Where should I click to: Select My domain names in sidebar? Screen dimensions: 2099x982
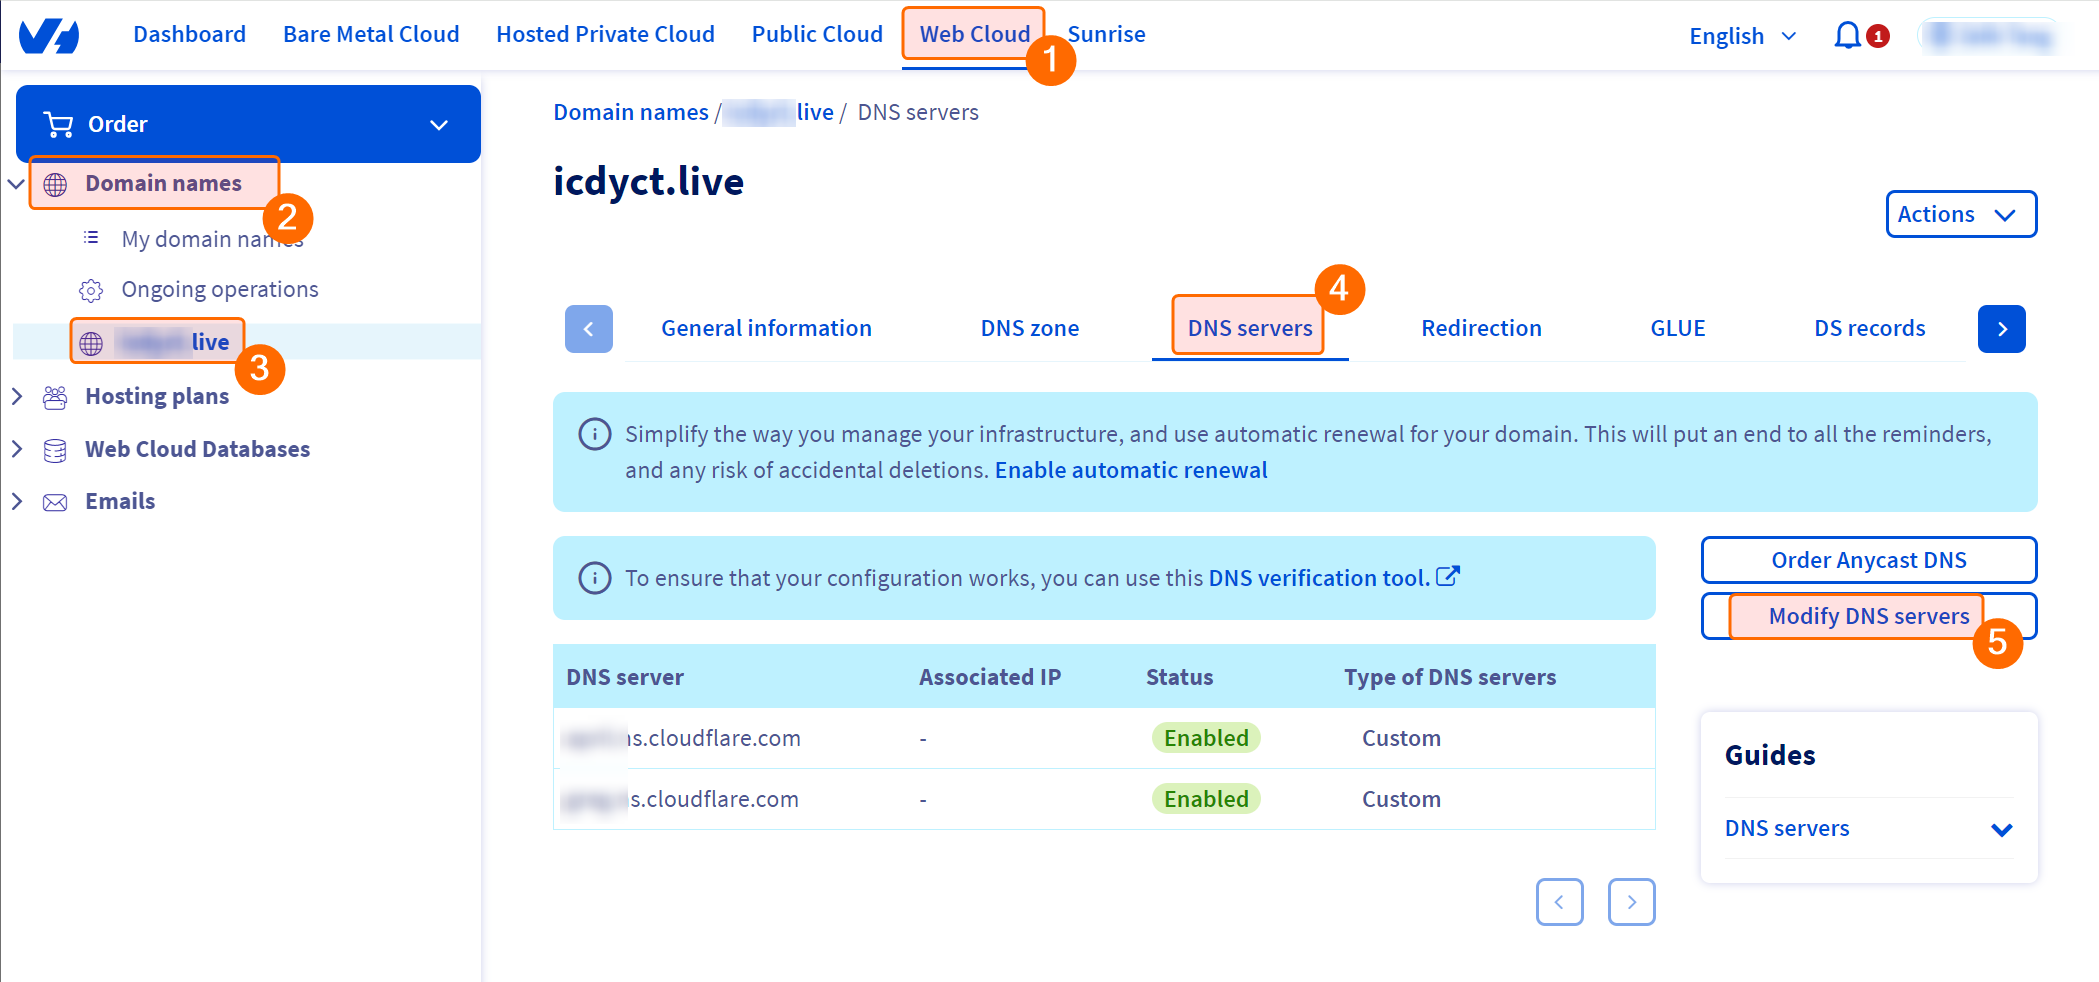pos(211,240)
